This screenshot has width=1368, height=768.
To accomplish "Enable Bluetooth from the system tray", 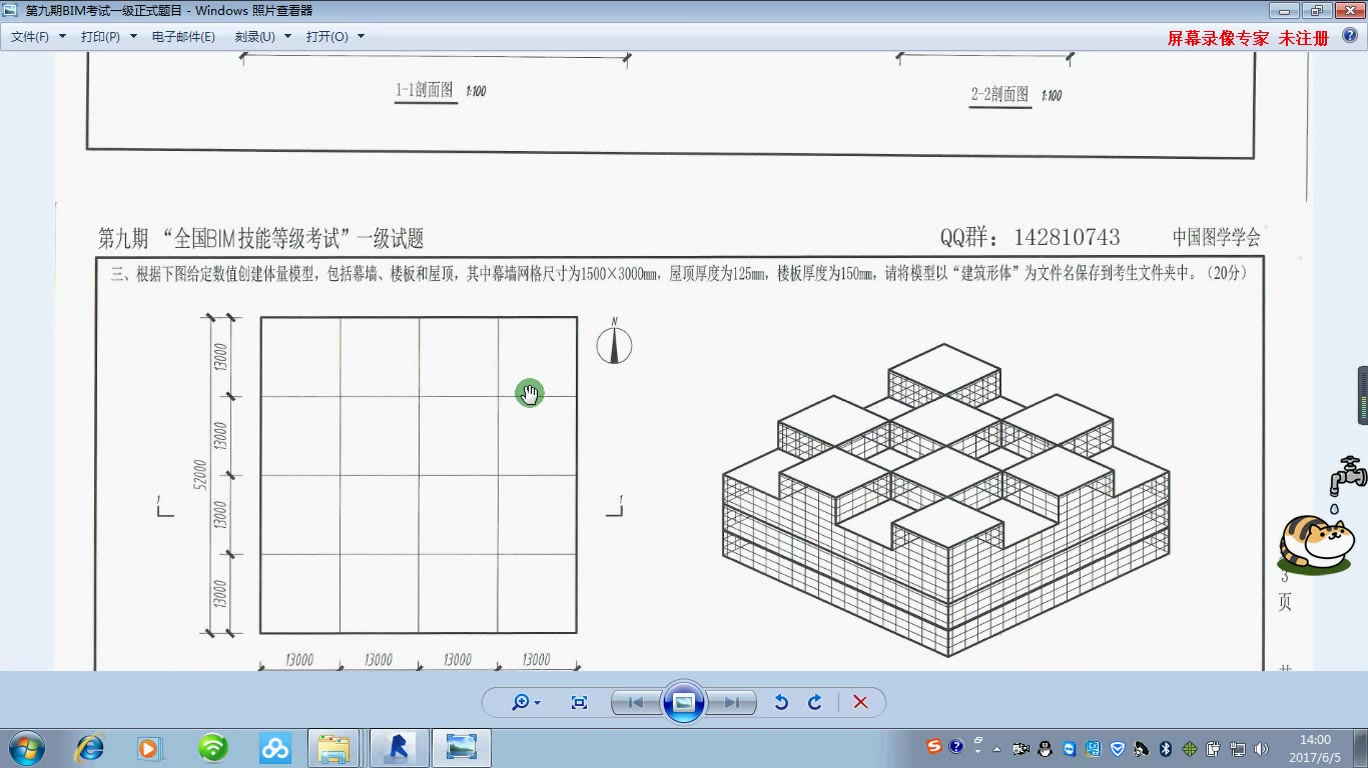I will click(1164, 750).
